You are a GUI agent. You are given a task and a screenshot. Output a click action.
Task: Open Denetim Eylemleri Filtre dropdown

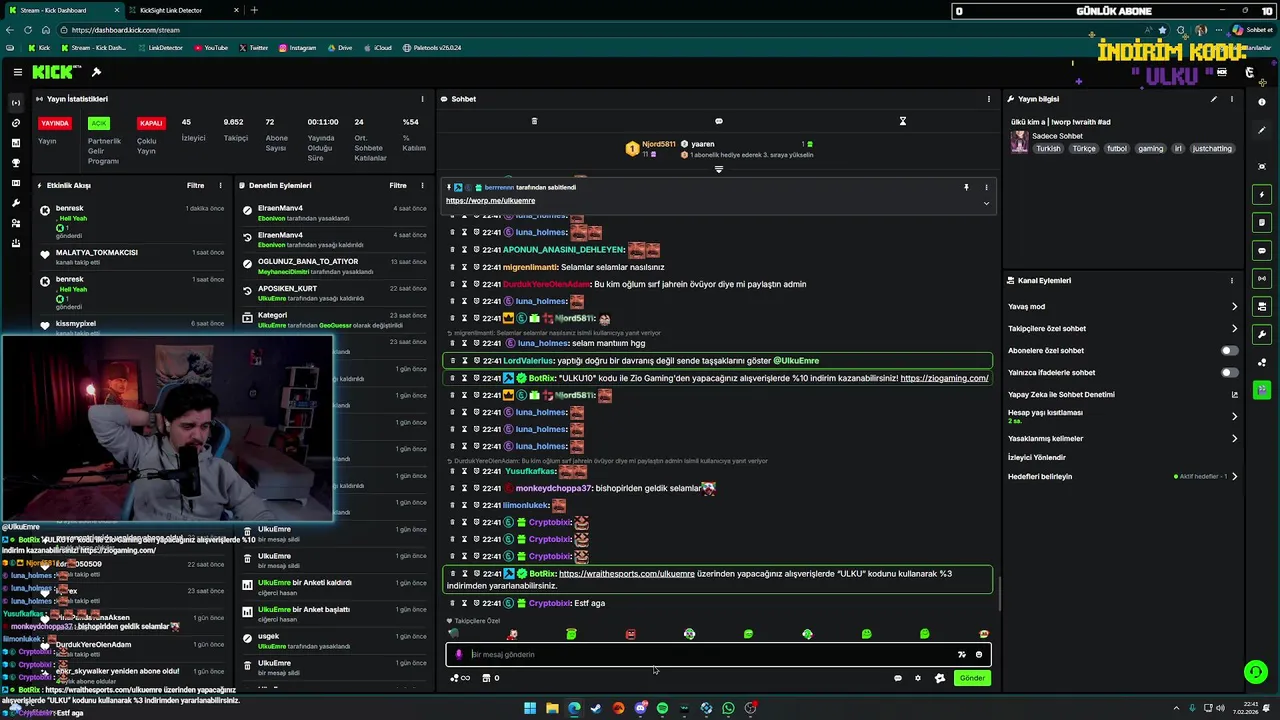coord(398,185)
